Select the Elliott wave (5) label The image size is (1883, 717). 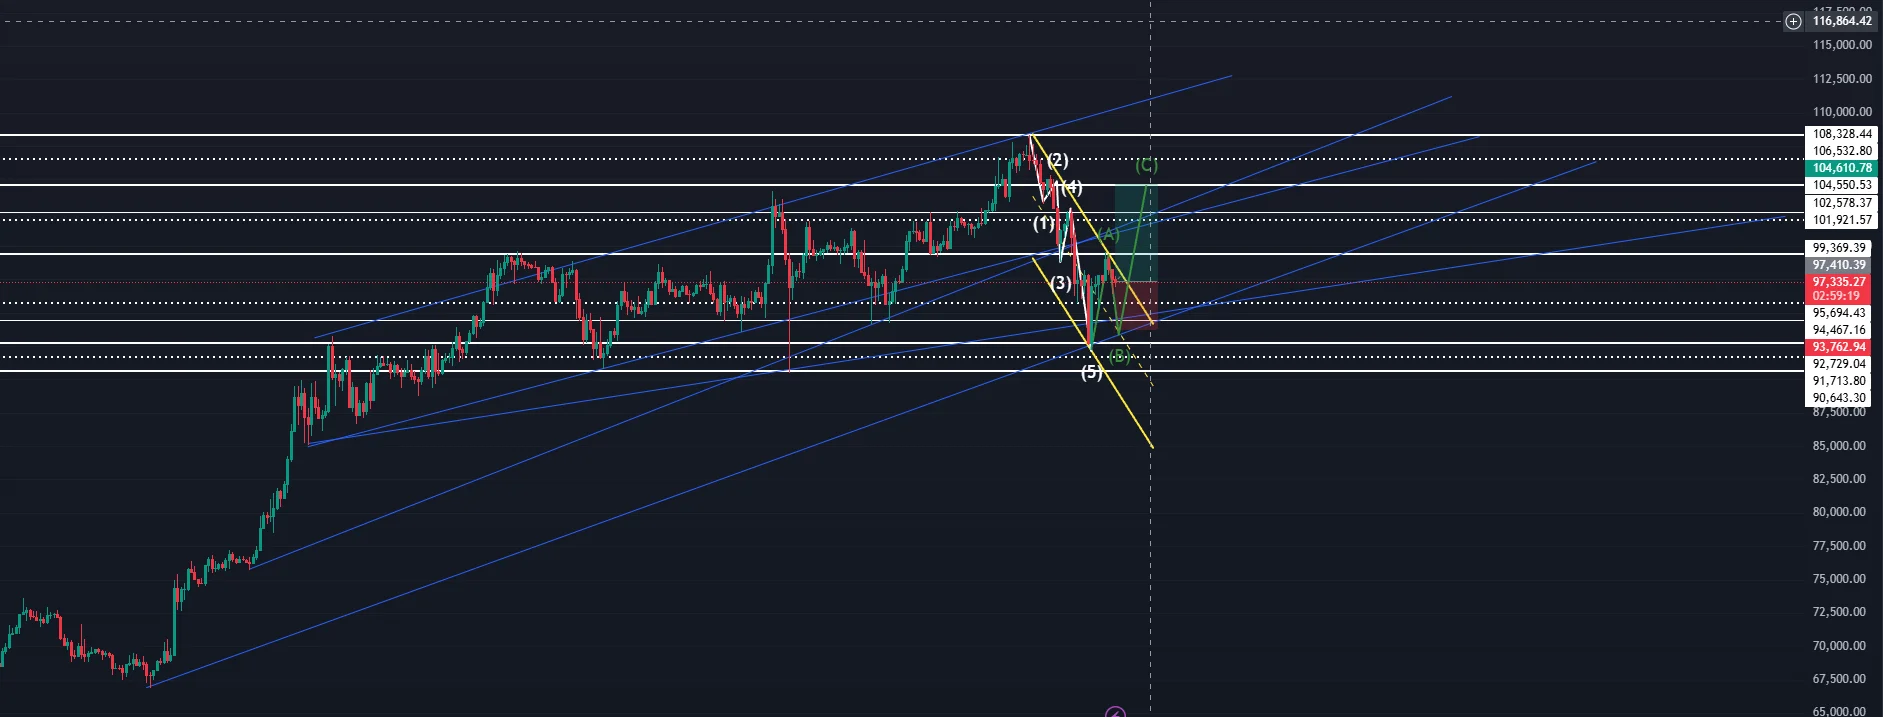coord(1091,372)
